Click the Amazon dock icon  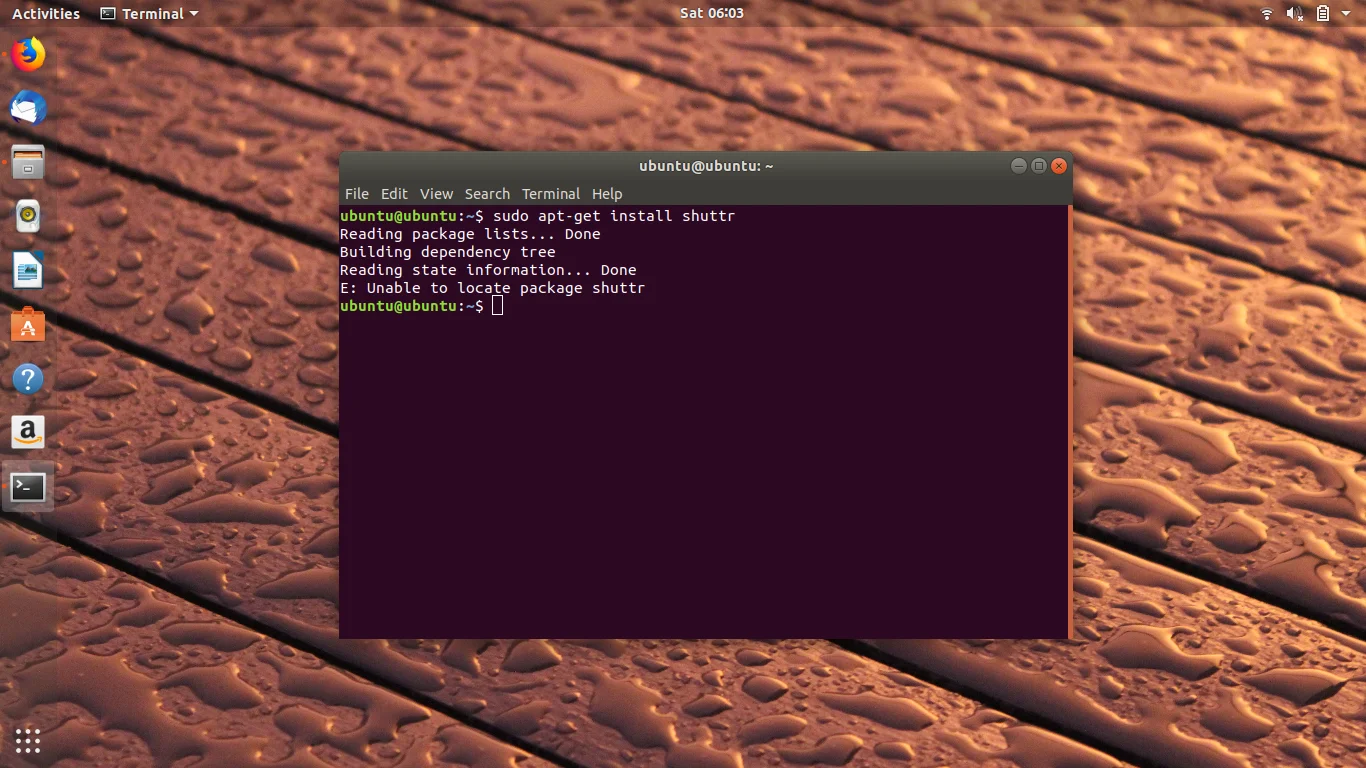point(28,433)
